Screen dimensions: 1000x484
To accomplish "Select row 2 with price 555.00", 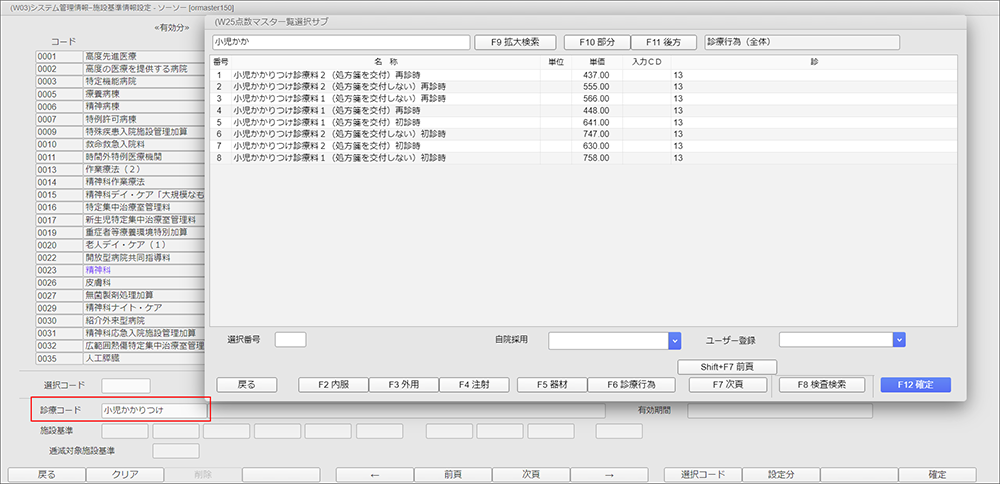I will click(x=584, y=87).
